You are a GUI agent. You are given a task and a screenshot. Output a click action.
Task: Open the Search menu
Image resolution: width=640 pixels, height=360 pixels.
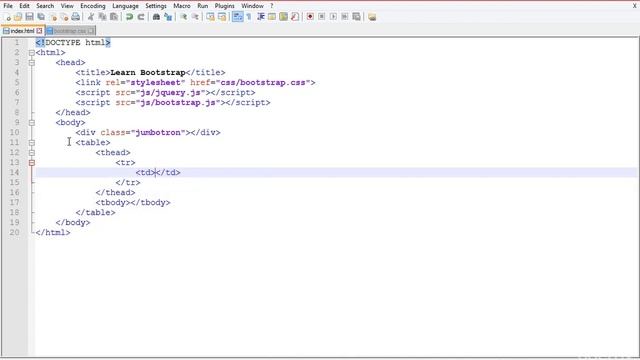point(45,6)
